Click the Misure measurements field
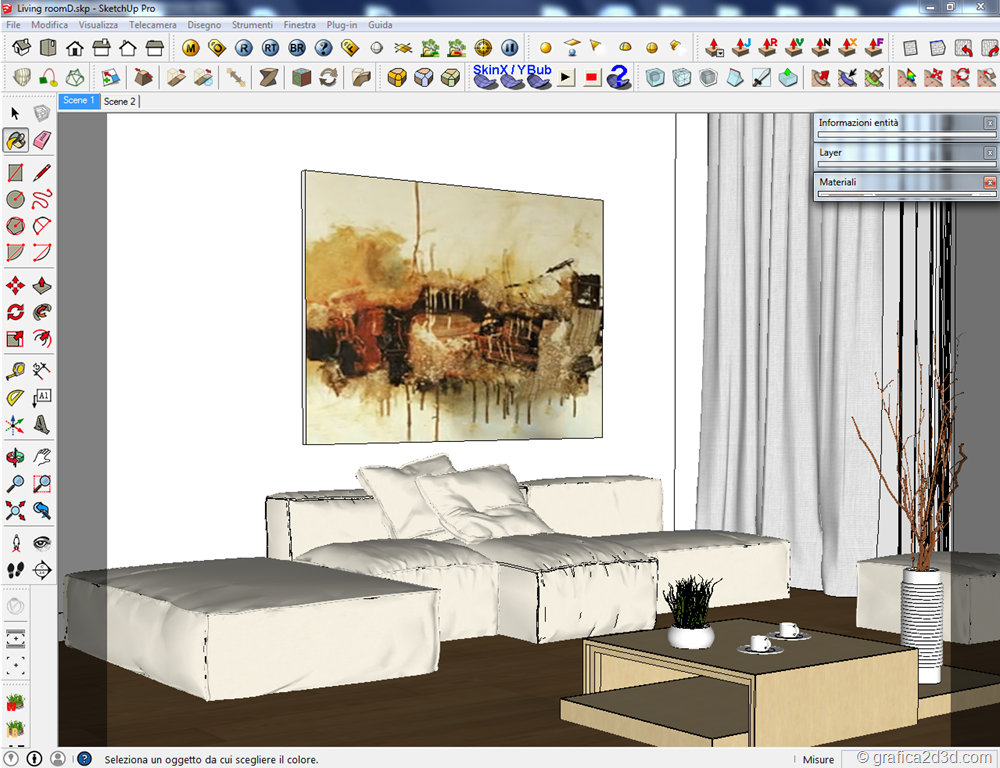This screenshot has width=1000, height=768. coord(918,759)
